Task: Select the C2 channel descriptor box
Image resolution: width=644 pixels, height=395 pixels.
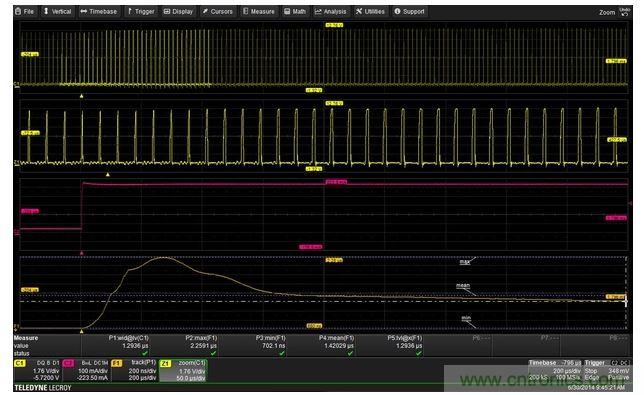Action: pyautogui.click(x=86, y=370)
